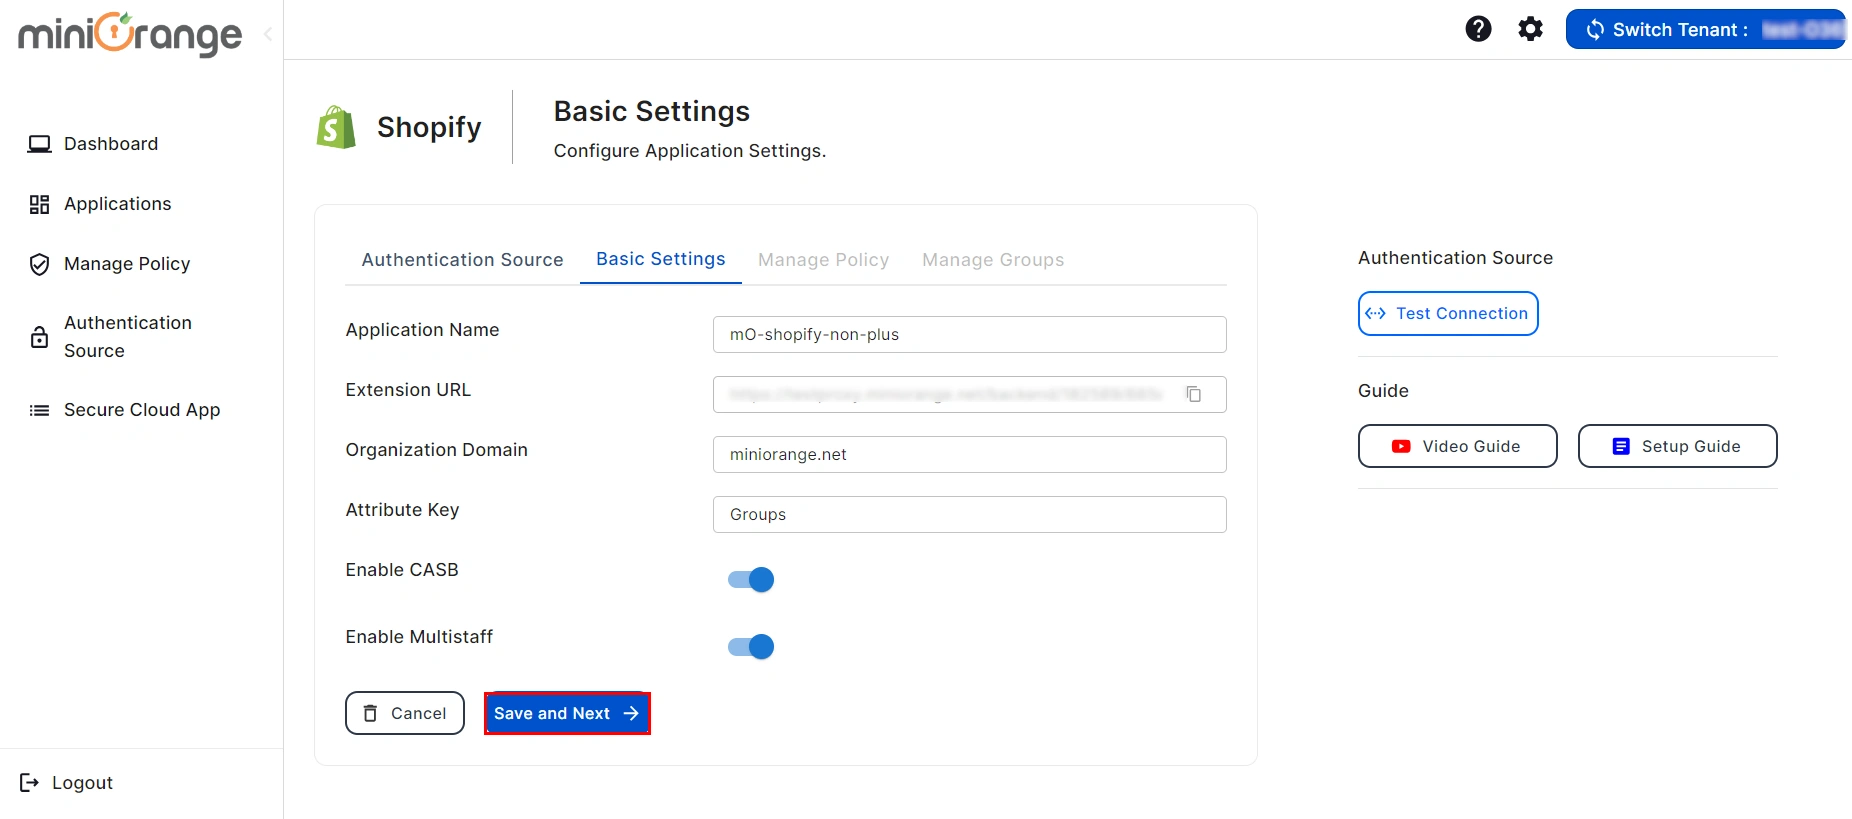Open Authentication Source in the sidebar
1852x819 pixels.
pyautogui.click(x=128, y=337)
